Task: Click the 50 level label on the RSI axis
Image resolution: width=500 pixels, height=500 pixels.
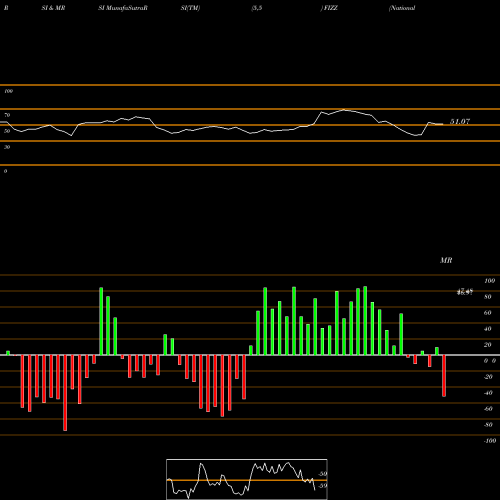Action: point(7,131)
